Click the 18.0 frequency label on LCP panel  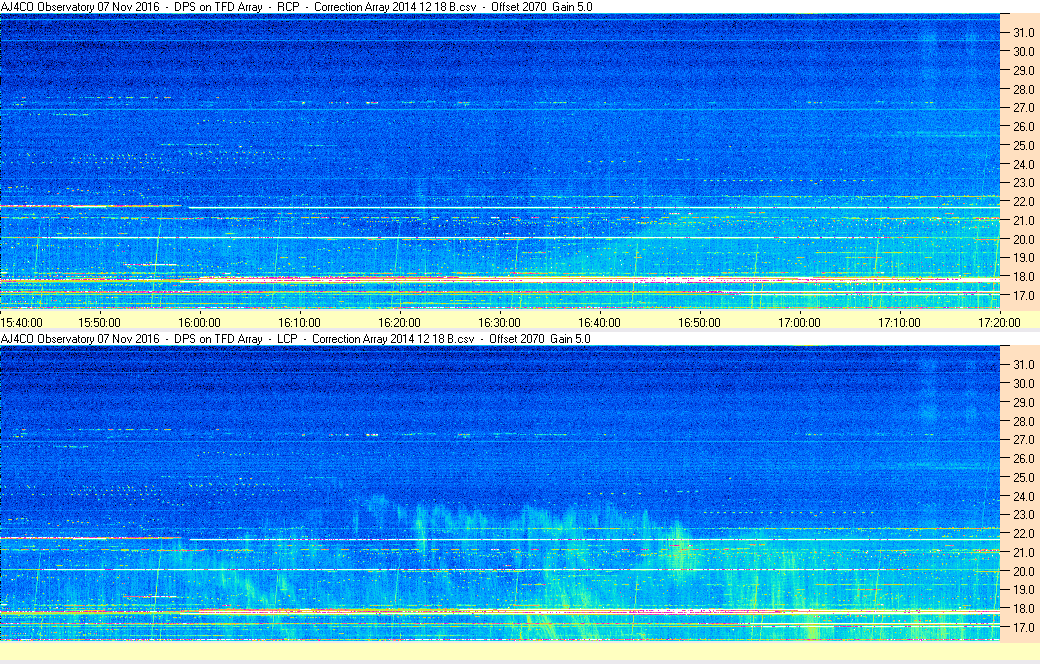point(1023,608)
